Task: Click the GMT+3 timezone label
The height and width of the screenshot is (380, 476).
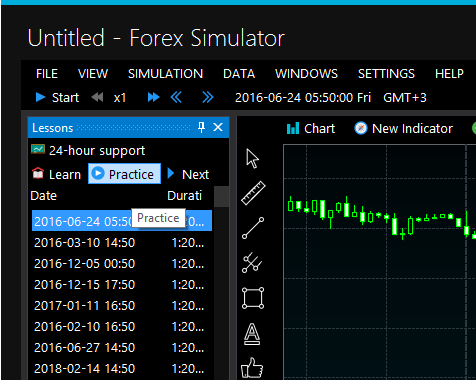Action: pos(405,98)
